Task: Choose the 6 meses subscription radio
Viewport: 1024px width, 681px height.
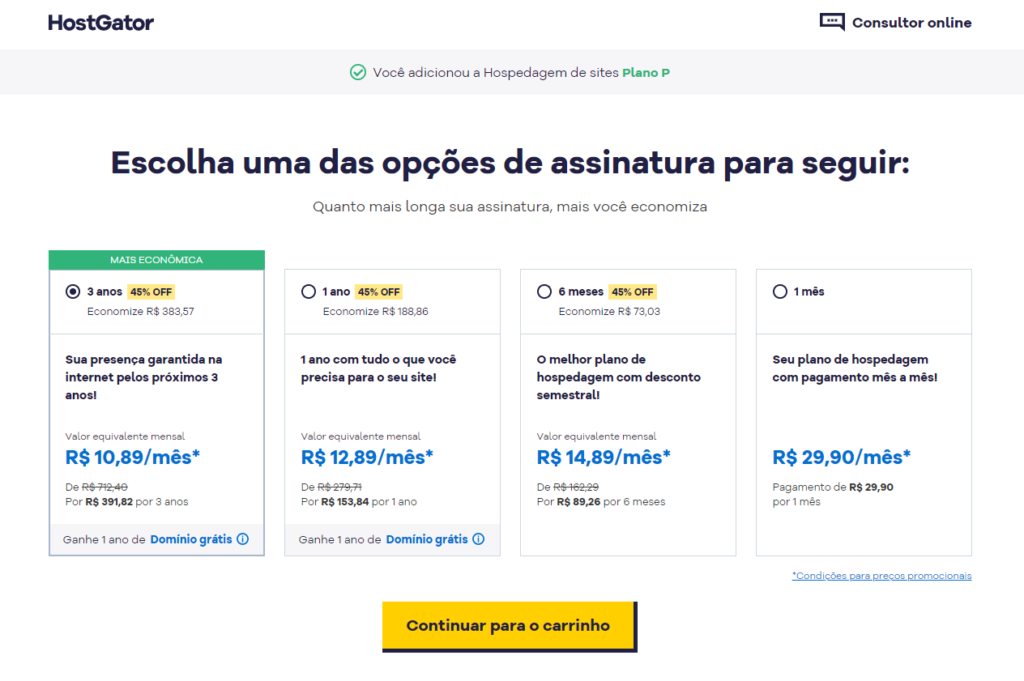Action: (x=544, y=292)
